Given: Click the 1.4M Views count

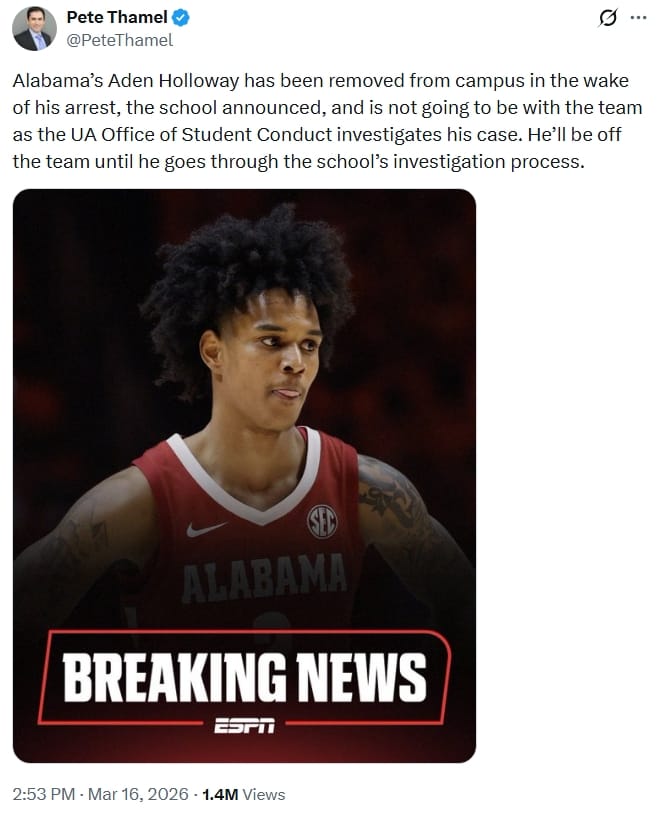Looking at the screenshot, I should click(243, 794).
